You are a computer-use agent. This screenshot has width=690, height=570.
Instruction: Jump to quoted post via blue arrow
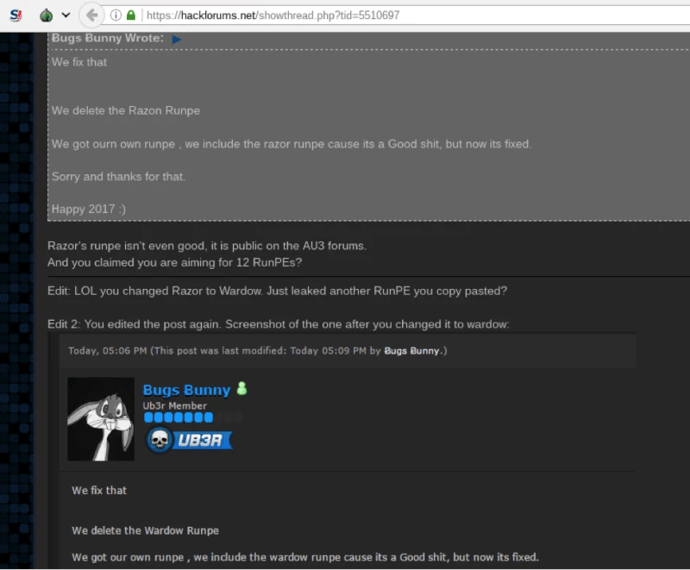(x=177, y=39)
